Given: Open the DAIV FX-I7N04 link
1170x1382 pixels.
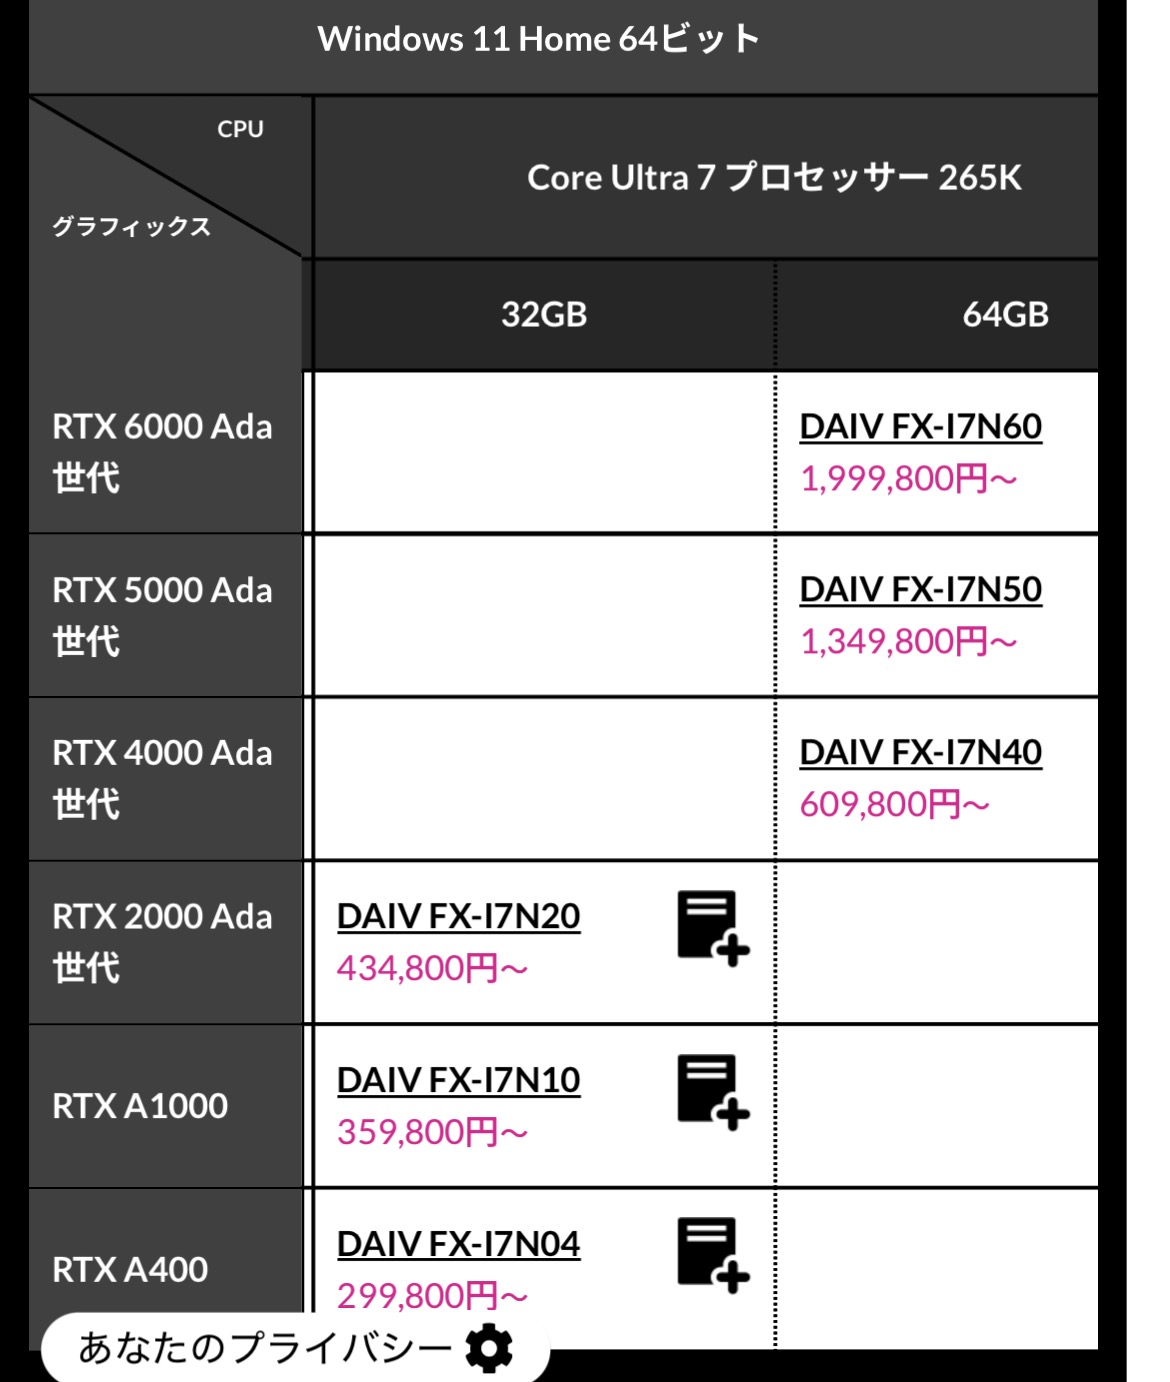Looking at the screenshot, I should coord(458,1244).
